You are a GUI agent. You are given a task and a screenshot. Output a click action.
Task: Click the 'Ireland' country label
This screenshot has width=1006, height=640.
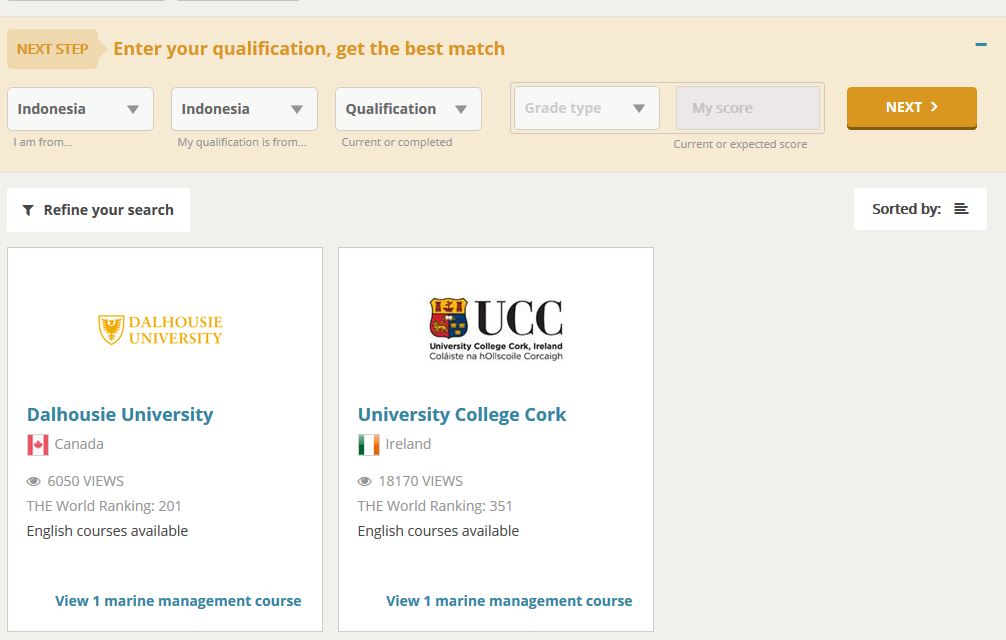pos(408,444)
